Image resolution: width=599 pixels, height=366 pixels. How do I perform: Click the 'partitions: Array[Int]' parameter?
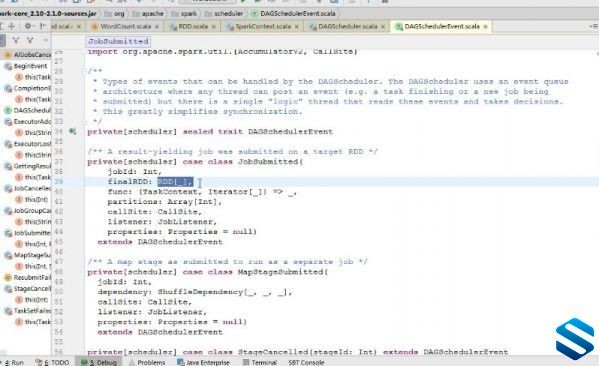[162, 202]
